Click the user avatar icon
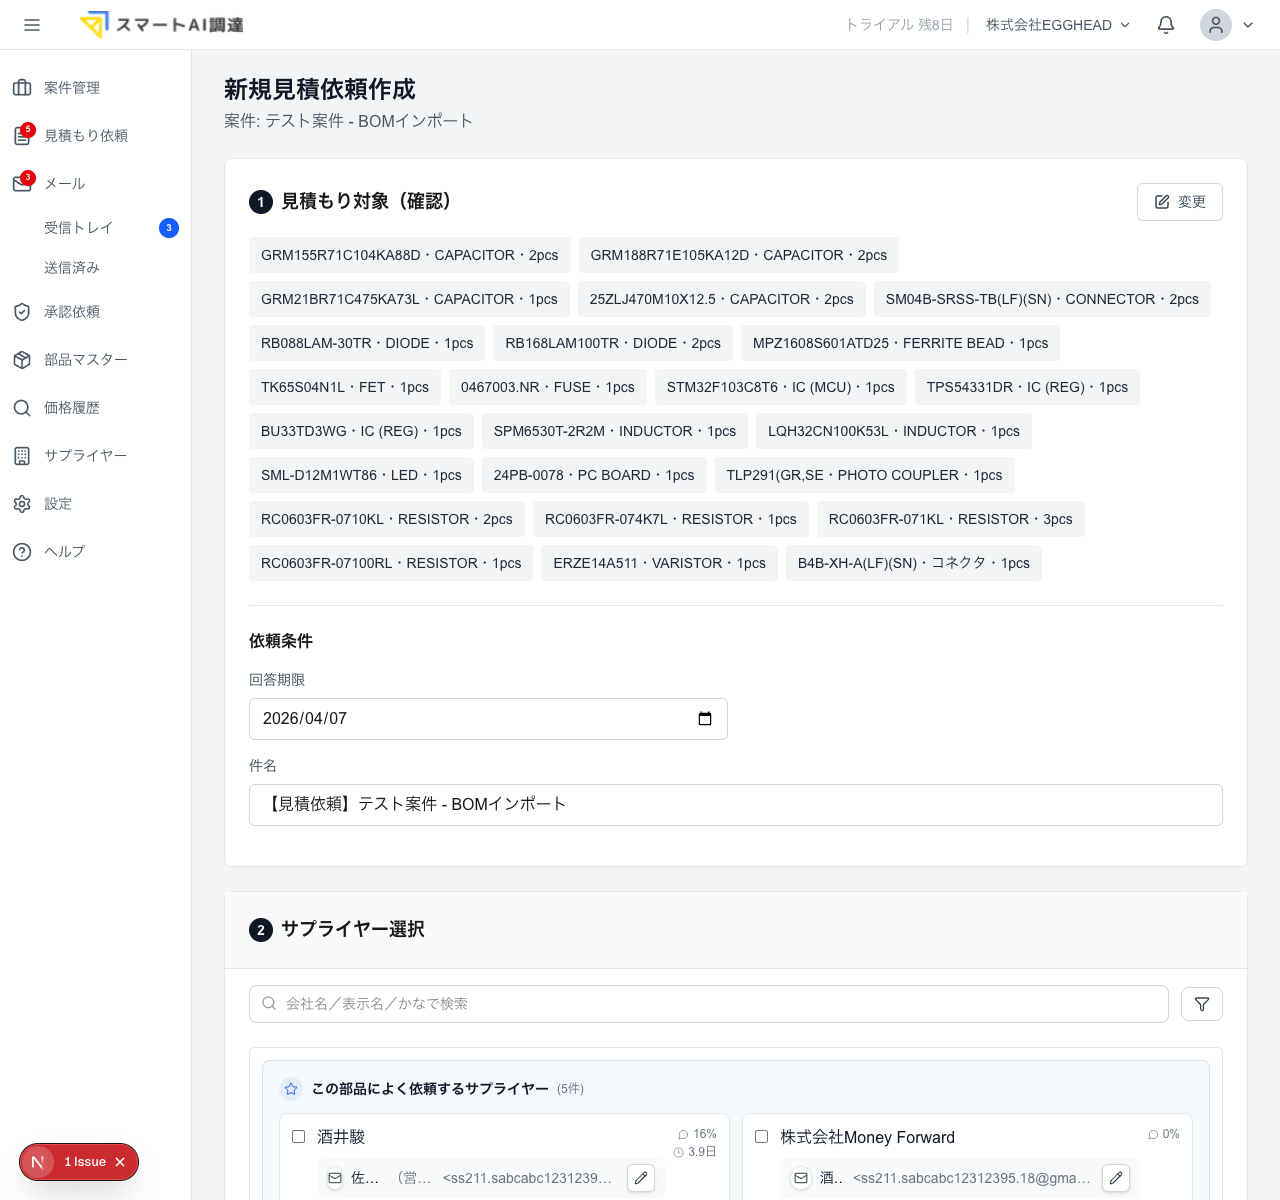This screenshot has height=1200, width=1280. (x=1216, y=25)
